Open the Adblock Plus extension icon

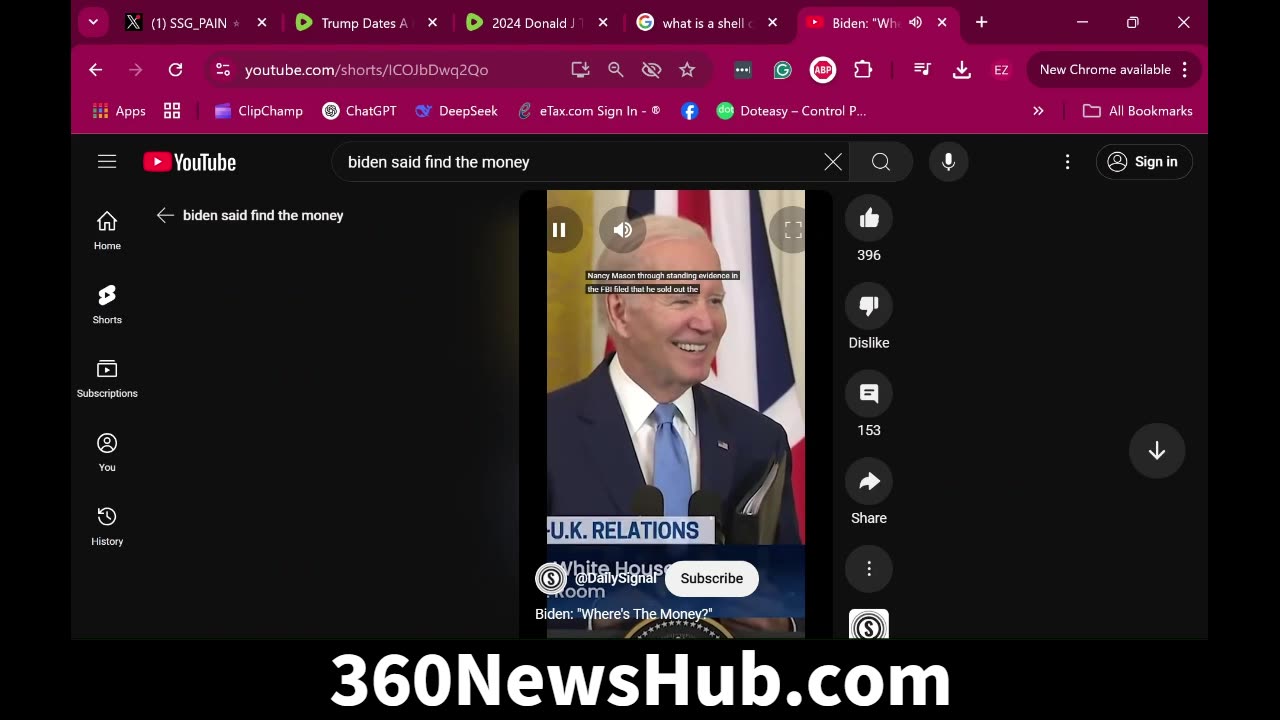point(822,69)
